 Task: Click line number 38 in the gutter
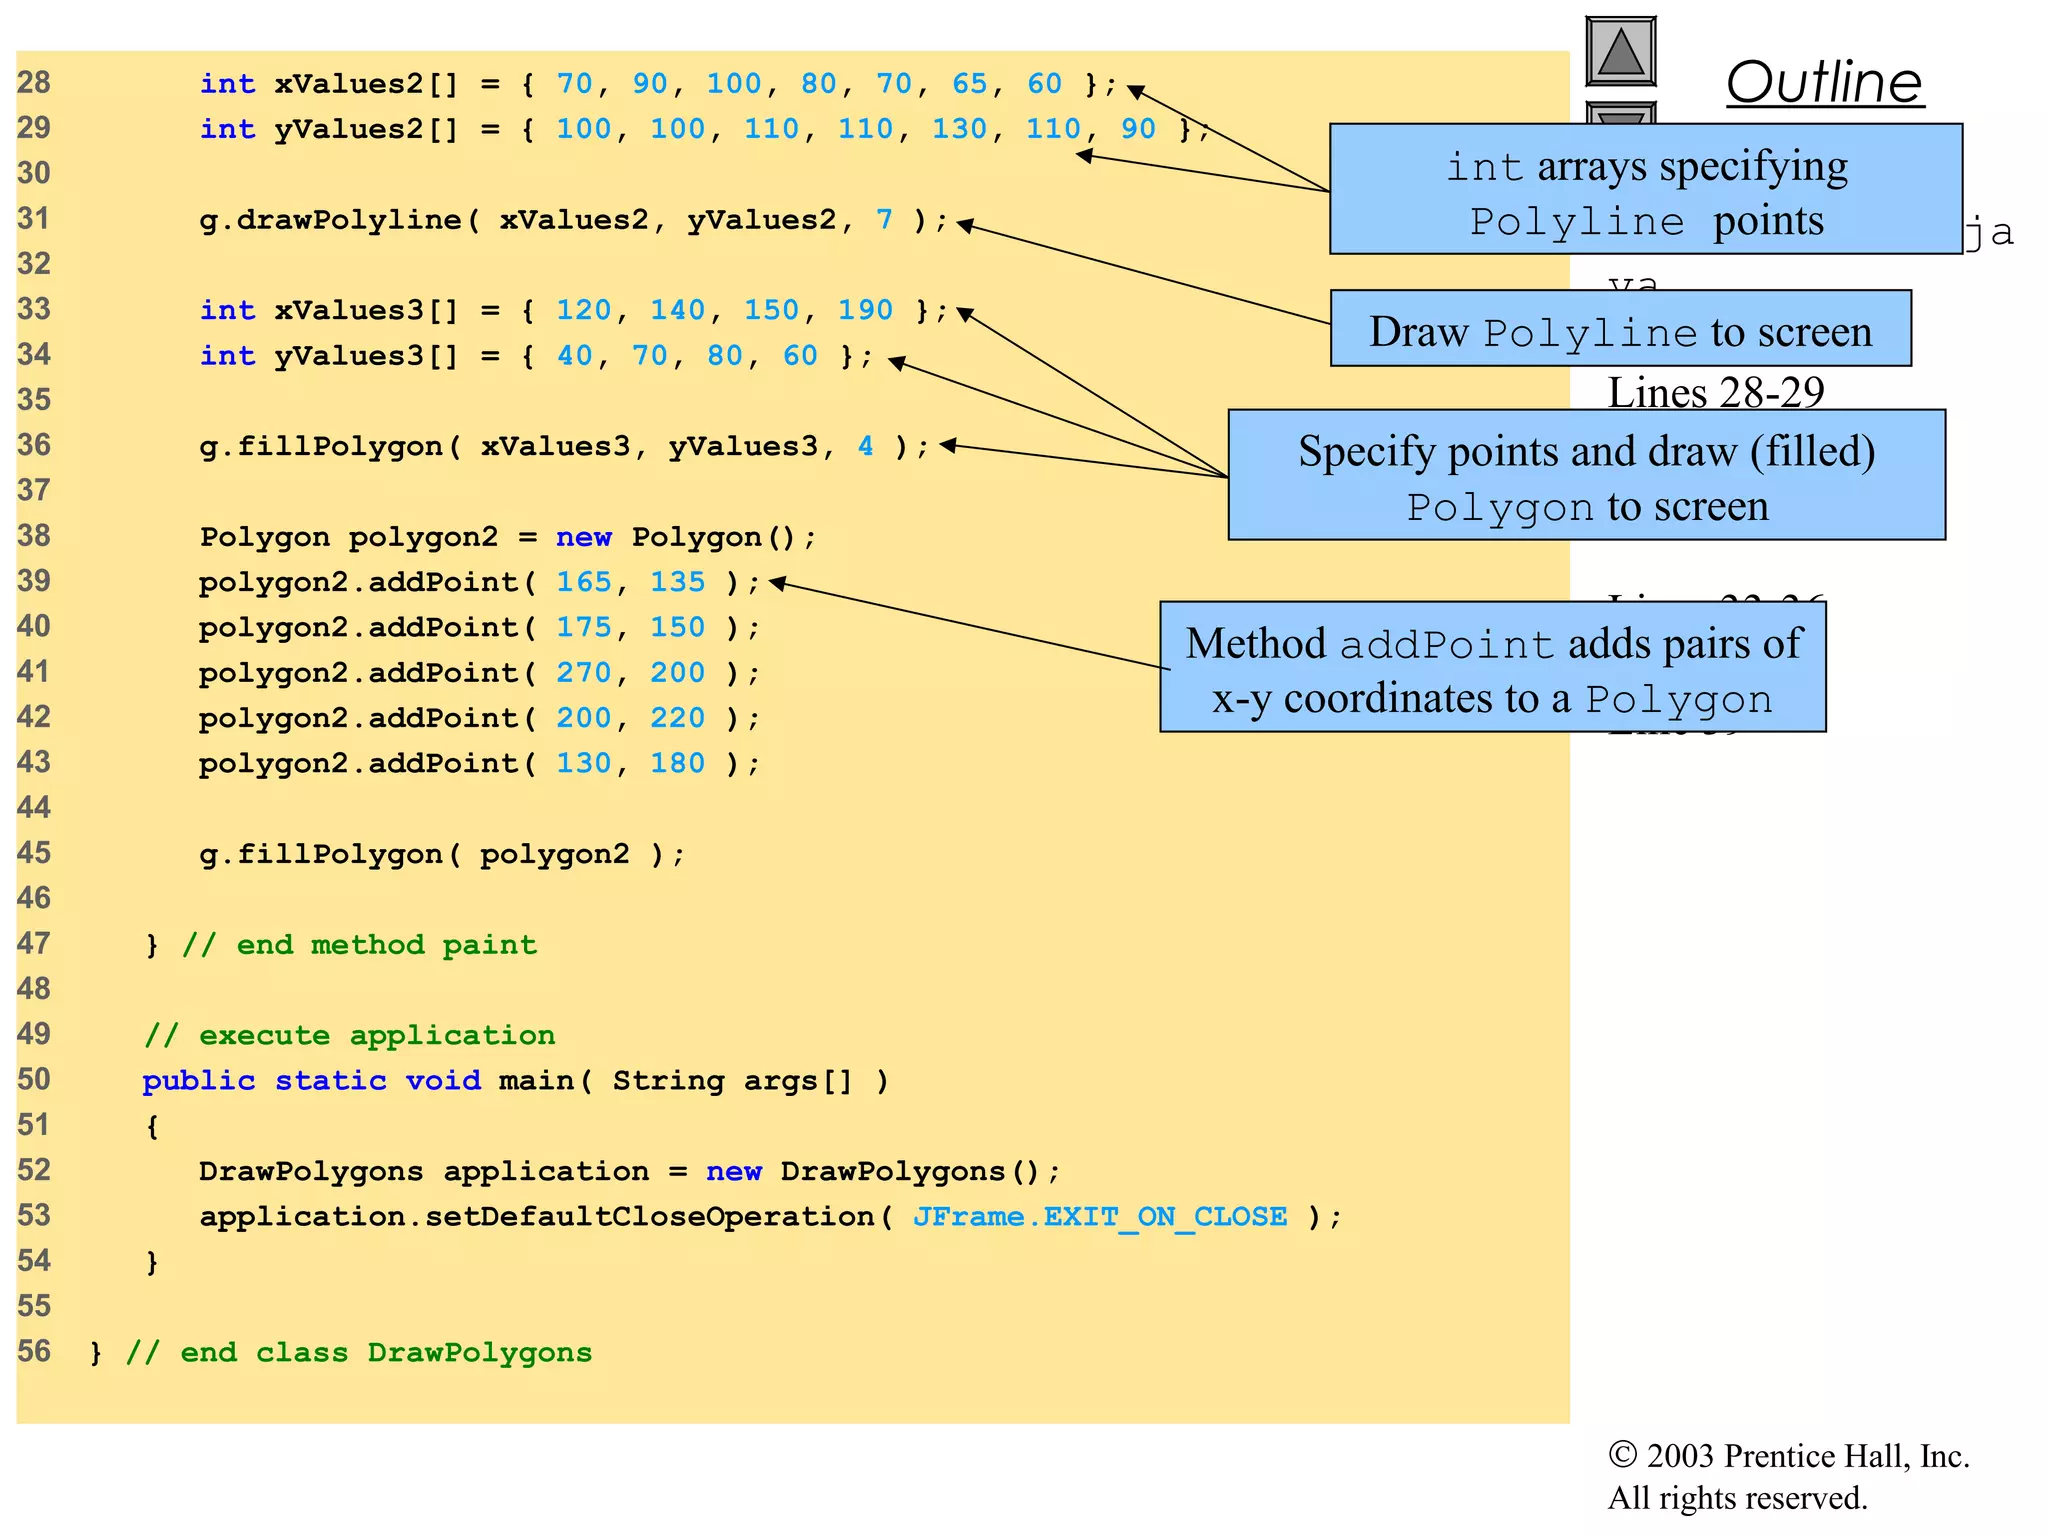point(34,536)
